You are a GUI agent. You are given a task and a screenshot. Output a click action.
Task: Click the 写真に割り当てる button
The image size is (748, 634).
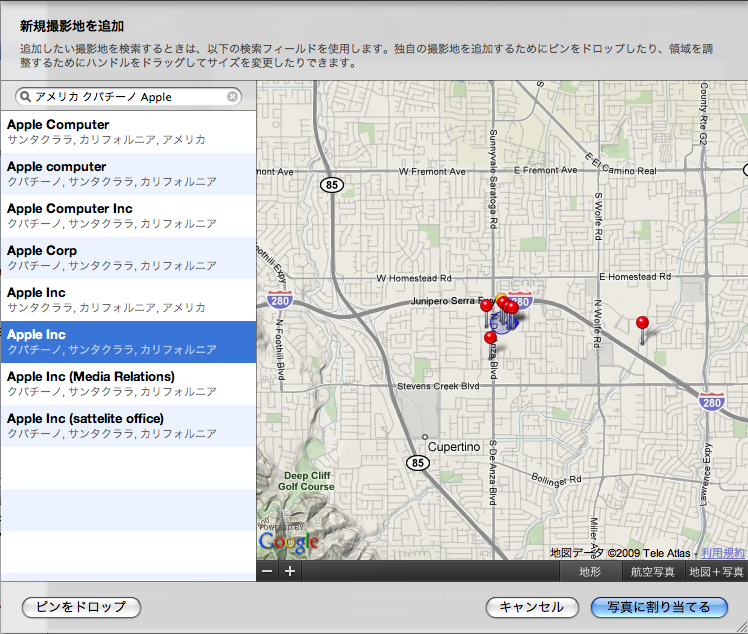coord(659,607)
